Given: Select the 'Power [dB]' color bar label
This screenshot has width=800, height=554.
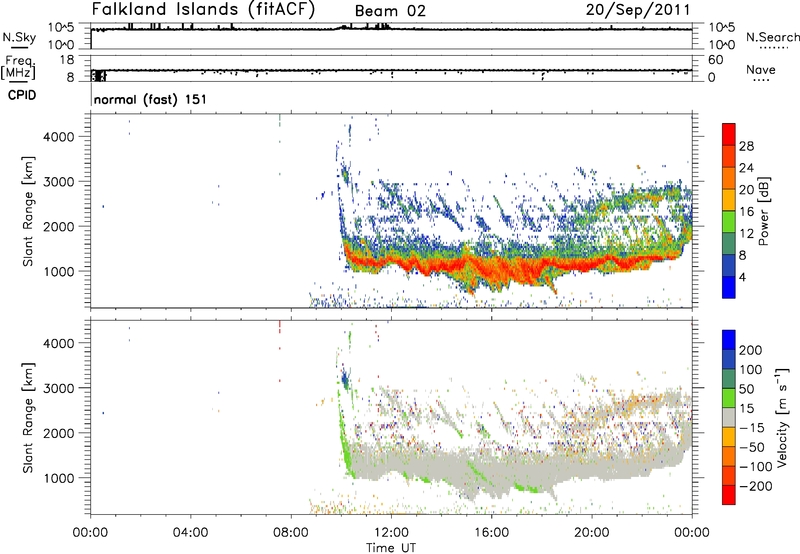Looking at the screenshot, I should [x=763, y=211].
